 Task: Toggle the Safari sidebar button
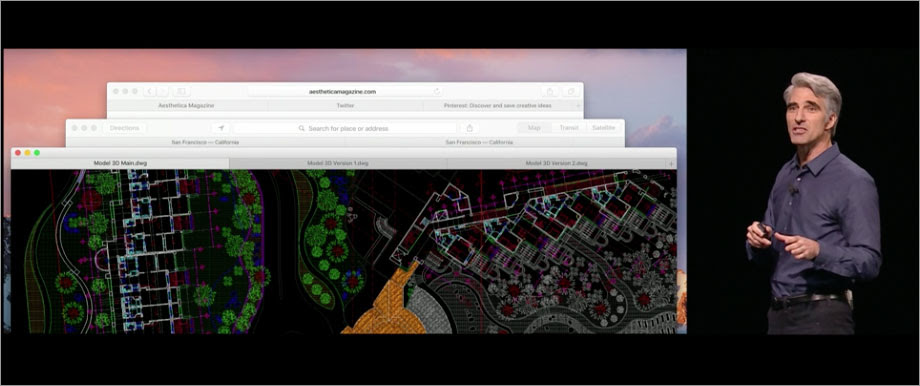pos(181,92)
